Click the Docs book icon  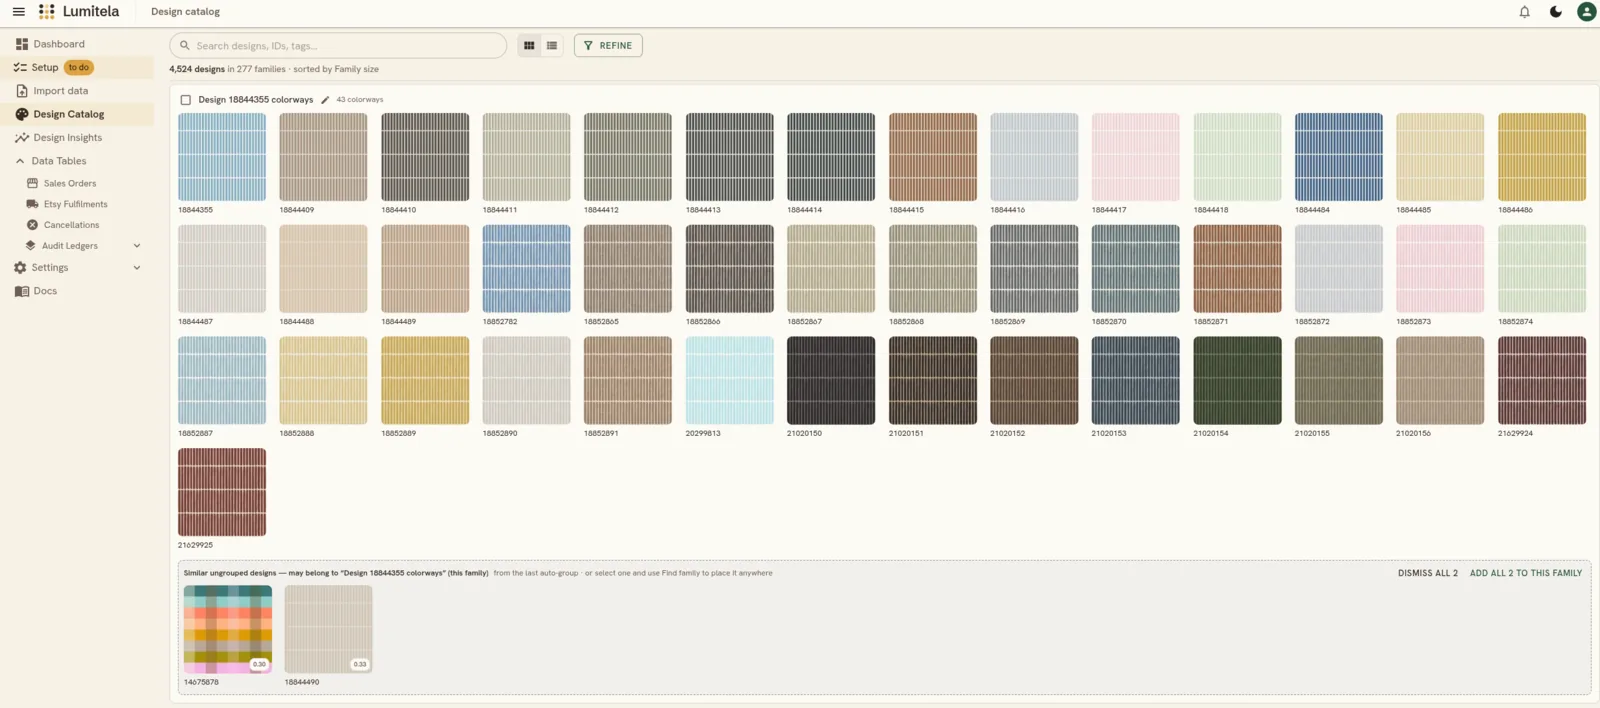[22, 291]
